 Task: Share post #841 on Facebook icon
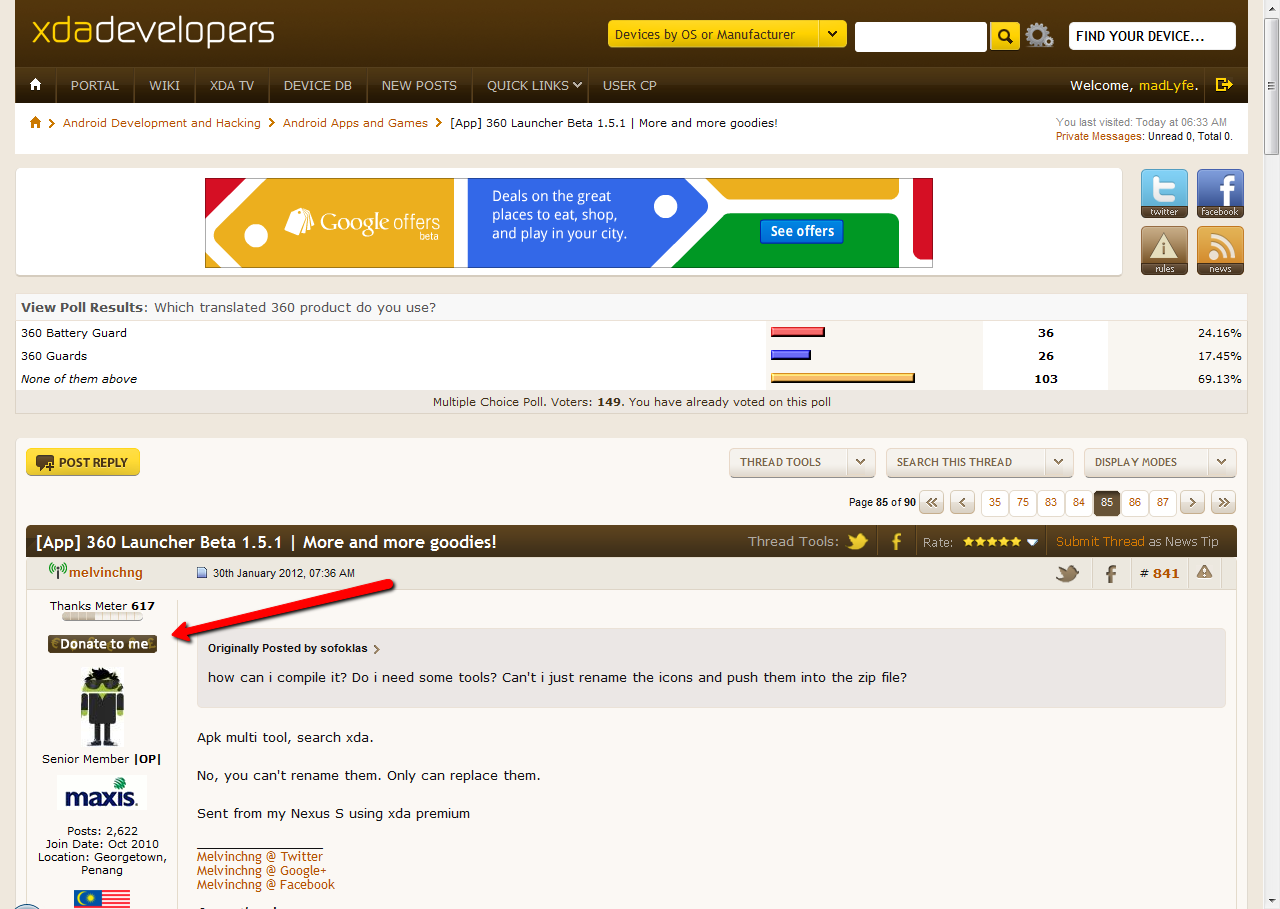[1111, 574]
